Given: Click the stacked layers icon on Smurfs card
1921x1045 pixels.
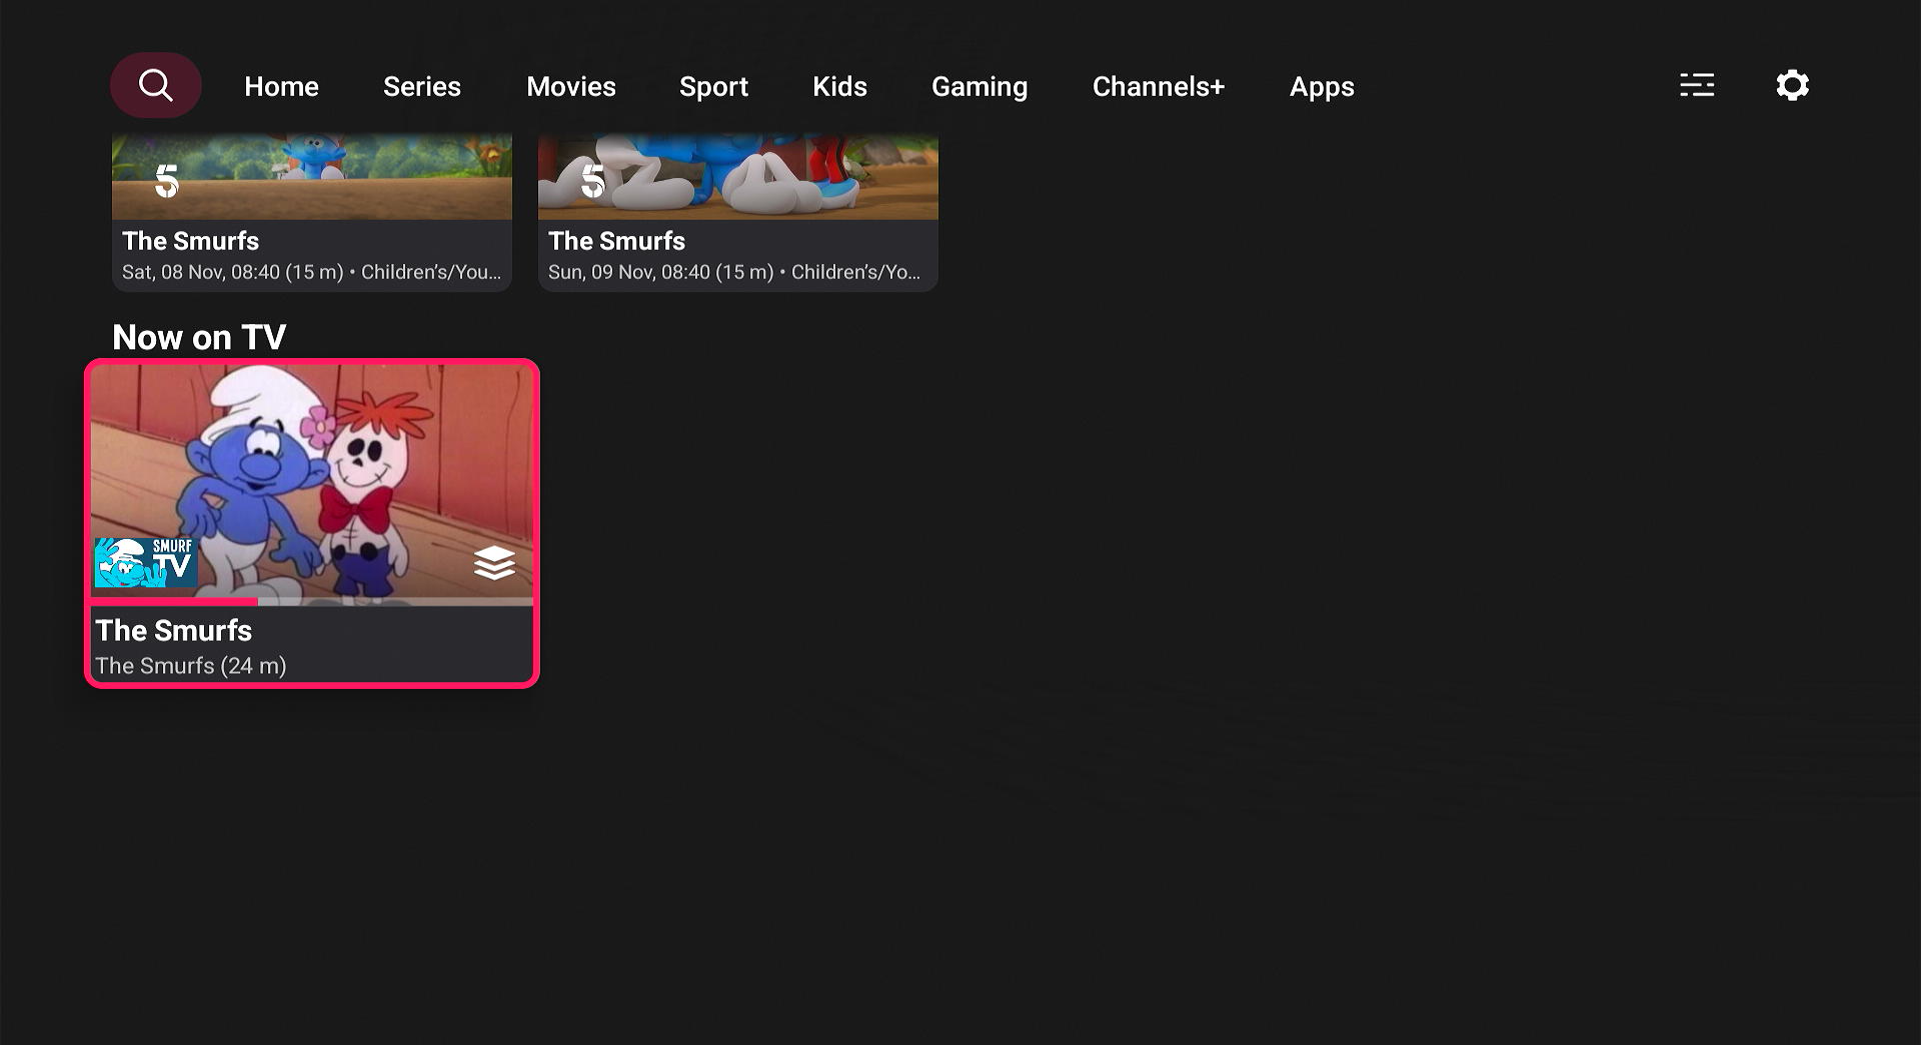Looking at the screenshot, I should click(494, 563).
